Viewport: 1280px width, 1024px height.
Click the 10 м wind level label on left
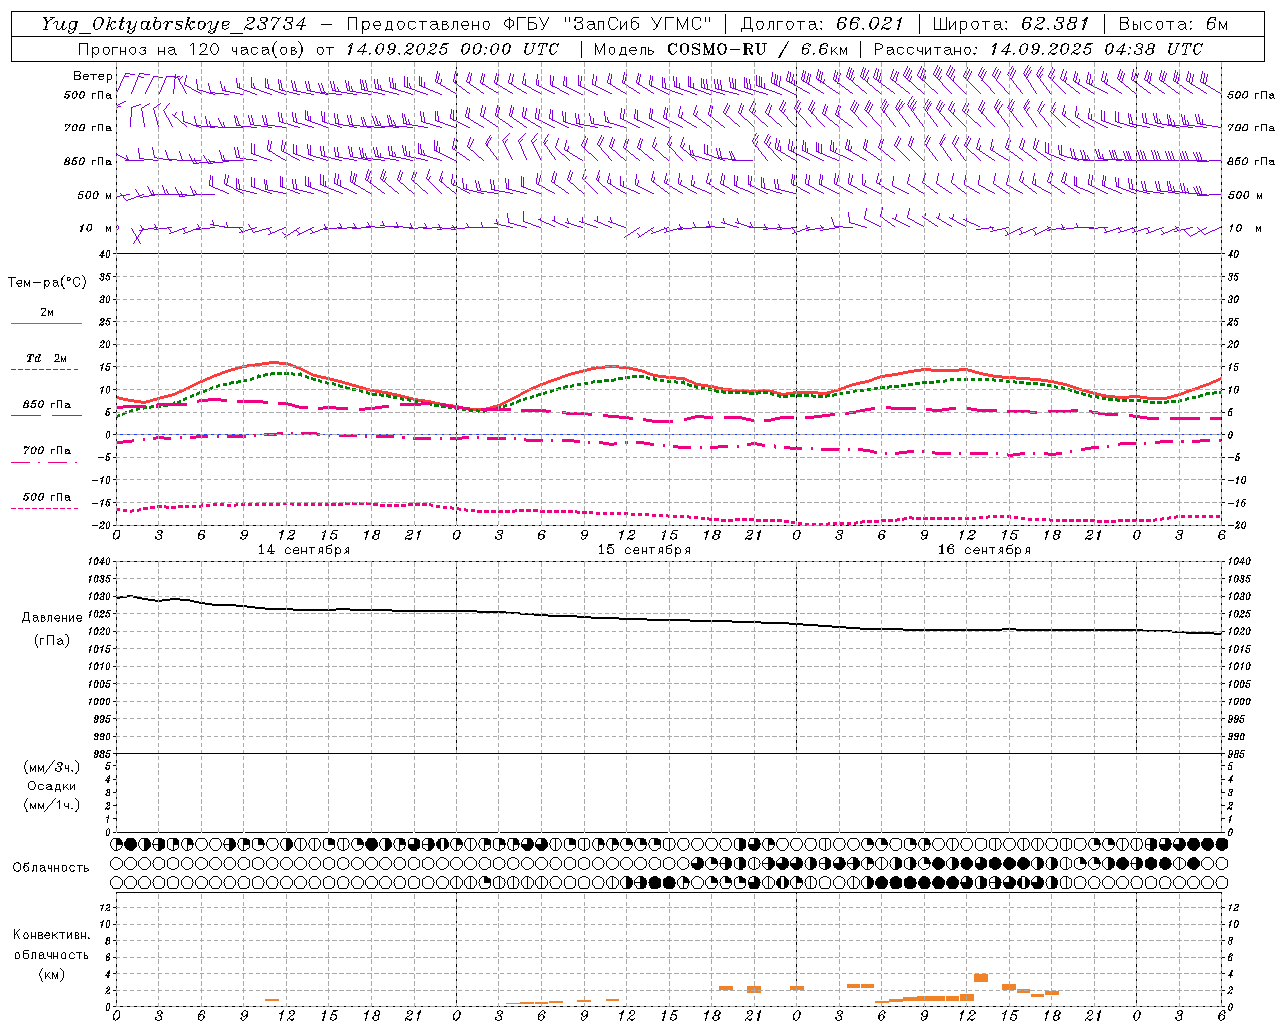coord(96,228)
